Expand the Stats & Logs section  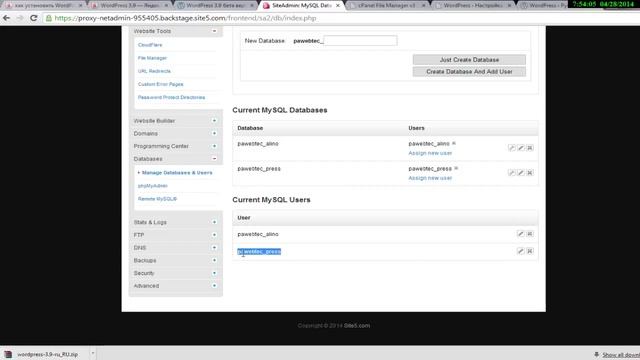point(214,222)
